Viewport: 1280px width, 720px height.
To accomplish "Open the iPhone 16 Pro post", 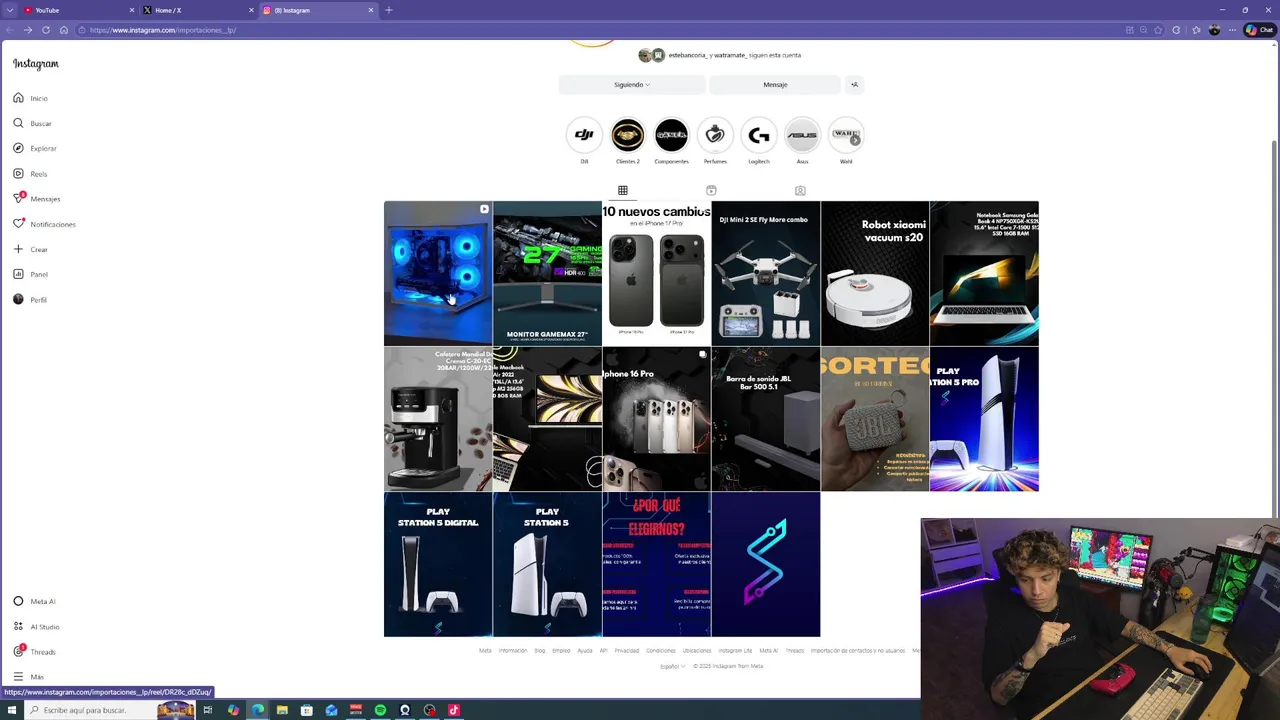I will 656,419.
